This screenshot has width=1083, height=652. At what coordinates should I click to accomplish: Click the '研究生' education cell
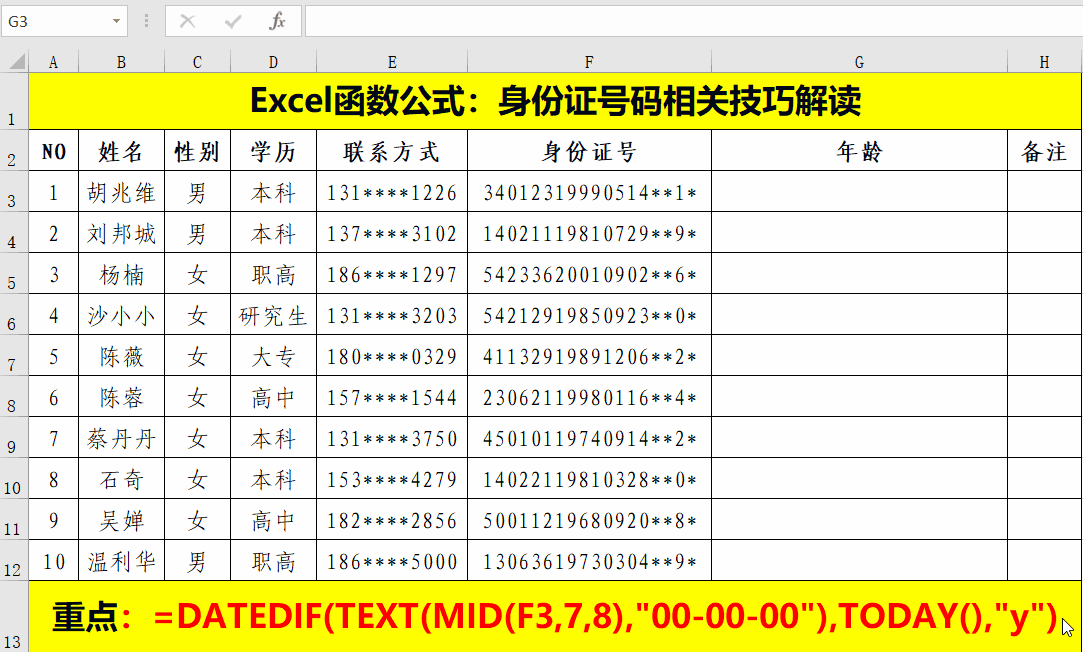click(x=274, y=315)
